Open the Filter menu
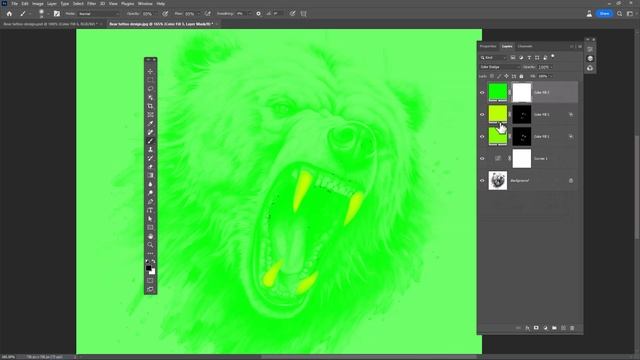Screen dimensions: 640x360 [91, 4]
